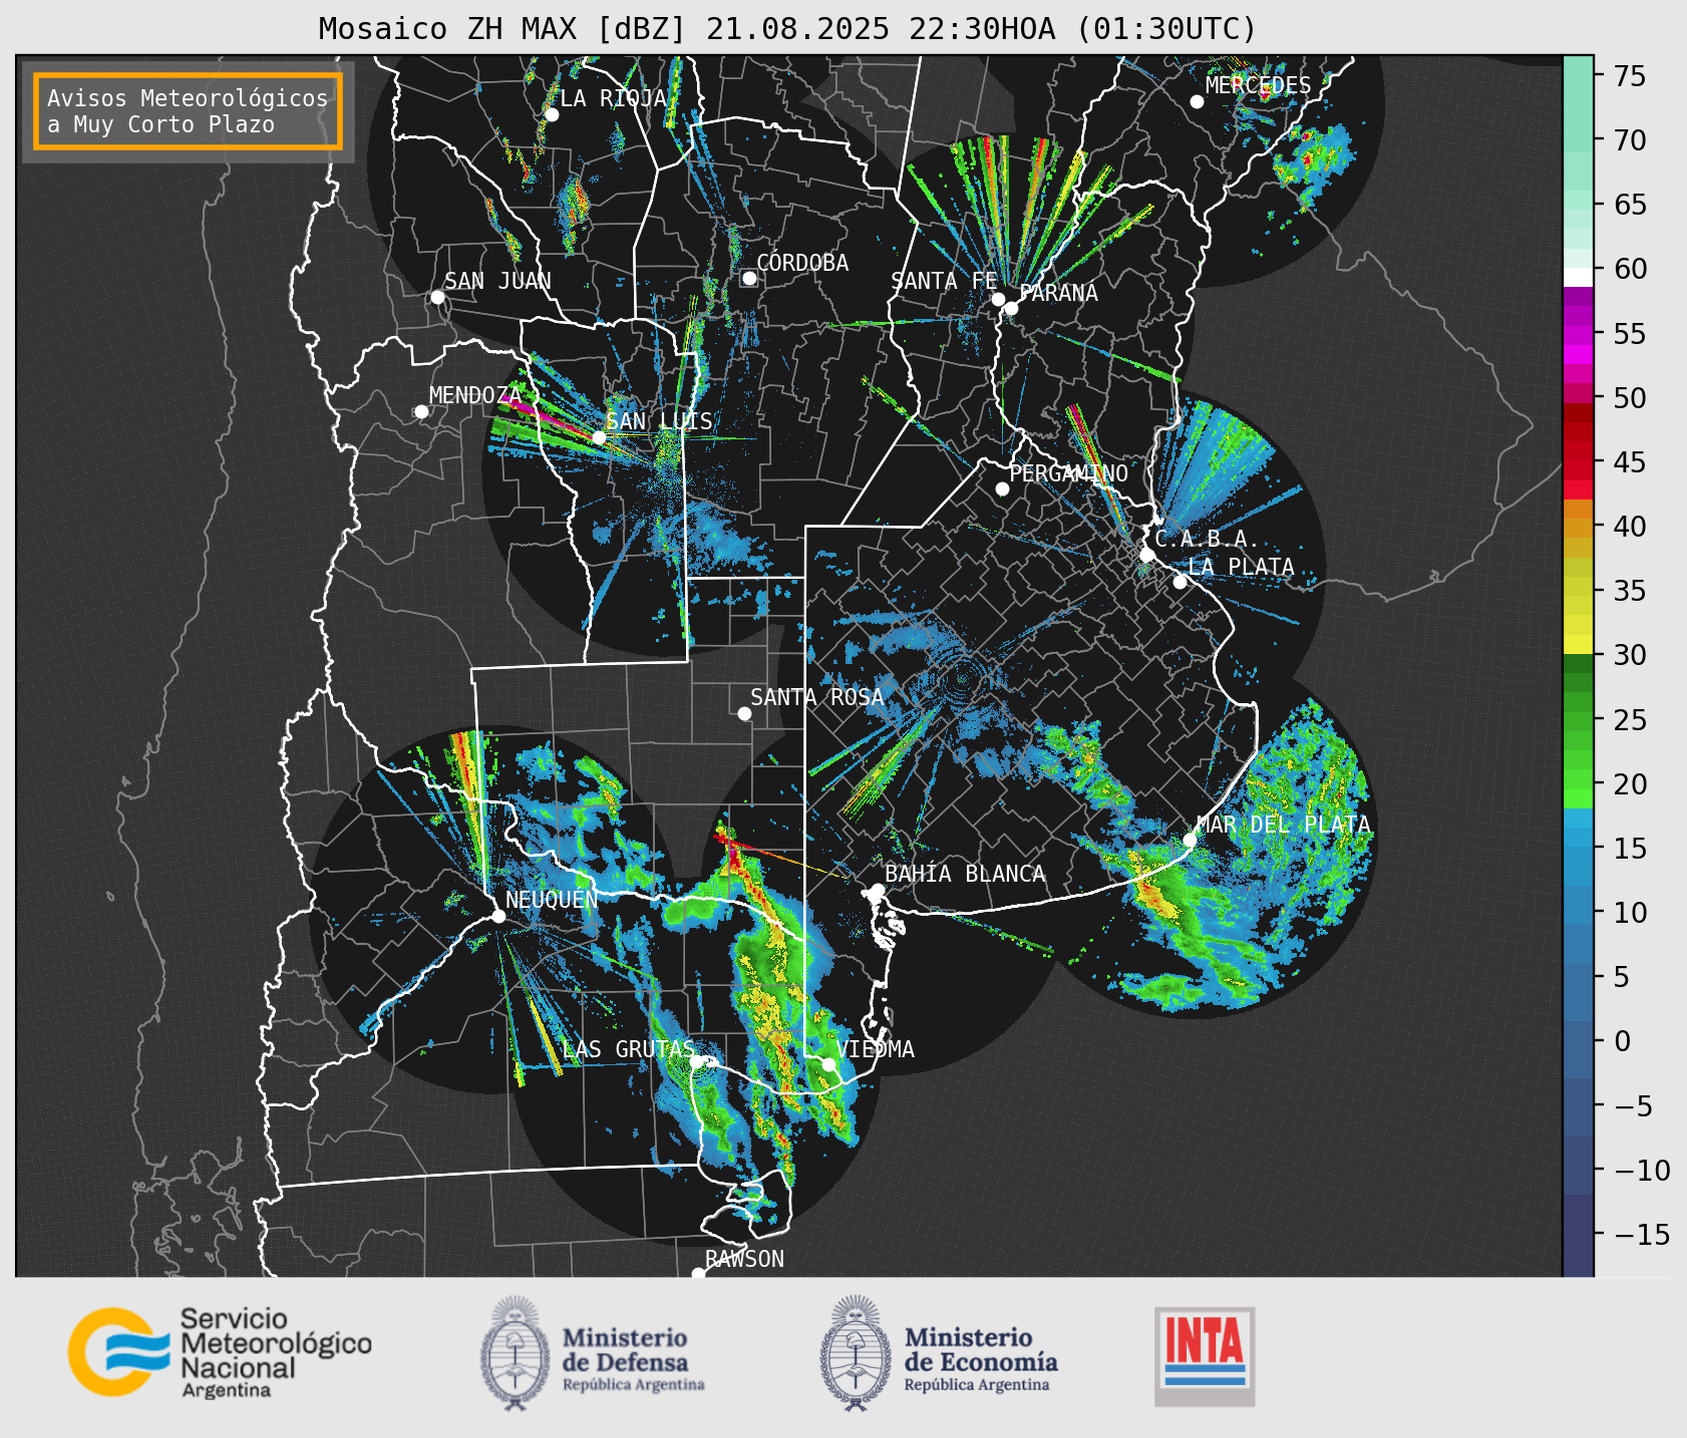This screenshot has width=1687, height=1438.
Task: Select the SAN JUAN city marker
Action: [437, 297]
